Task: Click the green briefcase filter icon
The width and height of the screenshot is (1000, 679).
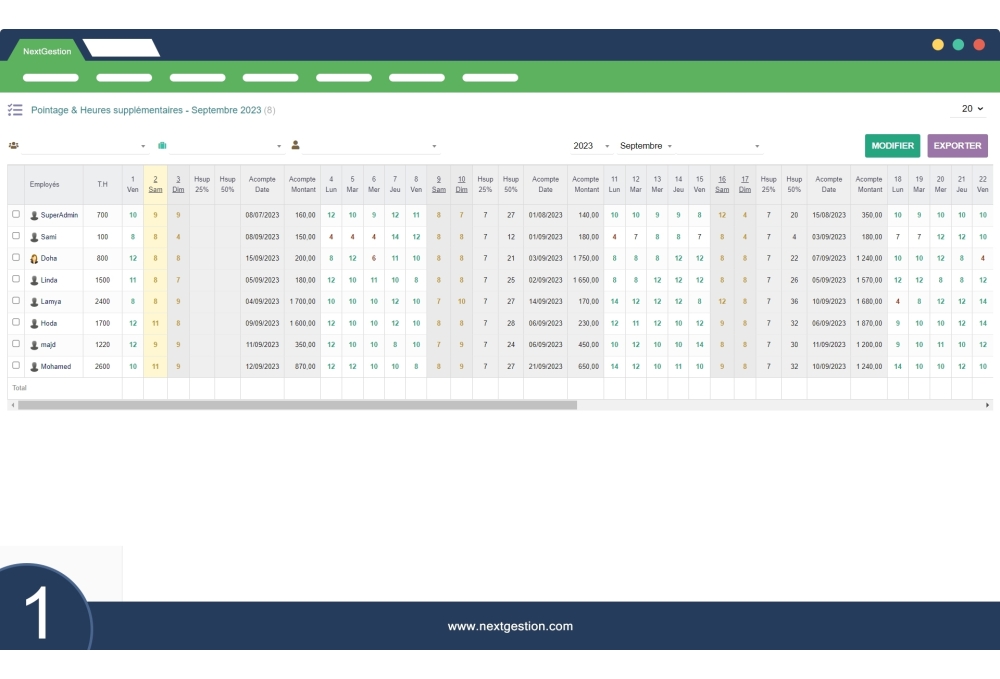Action: [162, 146]
